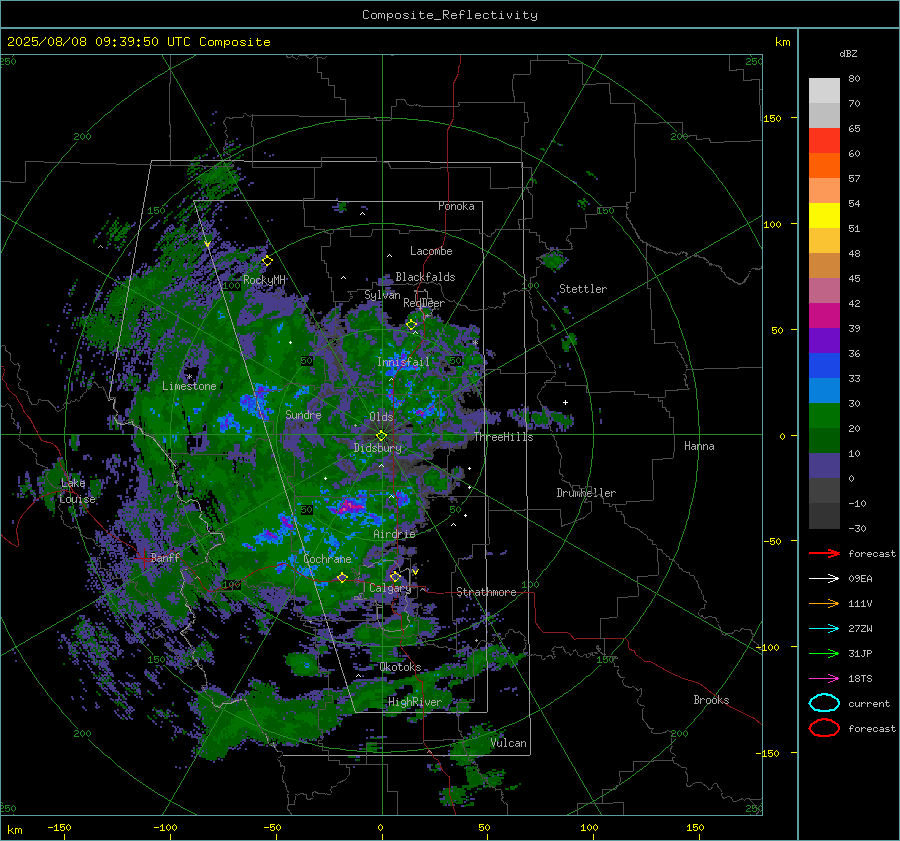Click the 'Stettler' map label

tap(583, 289)
